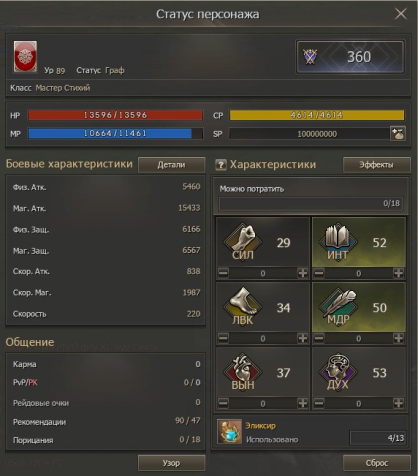
Task: Open the Детали combat details button
Action: [171, 165]
